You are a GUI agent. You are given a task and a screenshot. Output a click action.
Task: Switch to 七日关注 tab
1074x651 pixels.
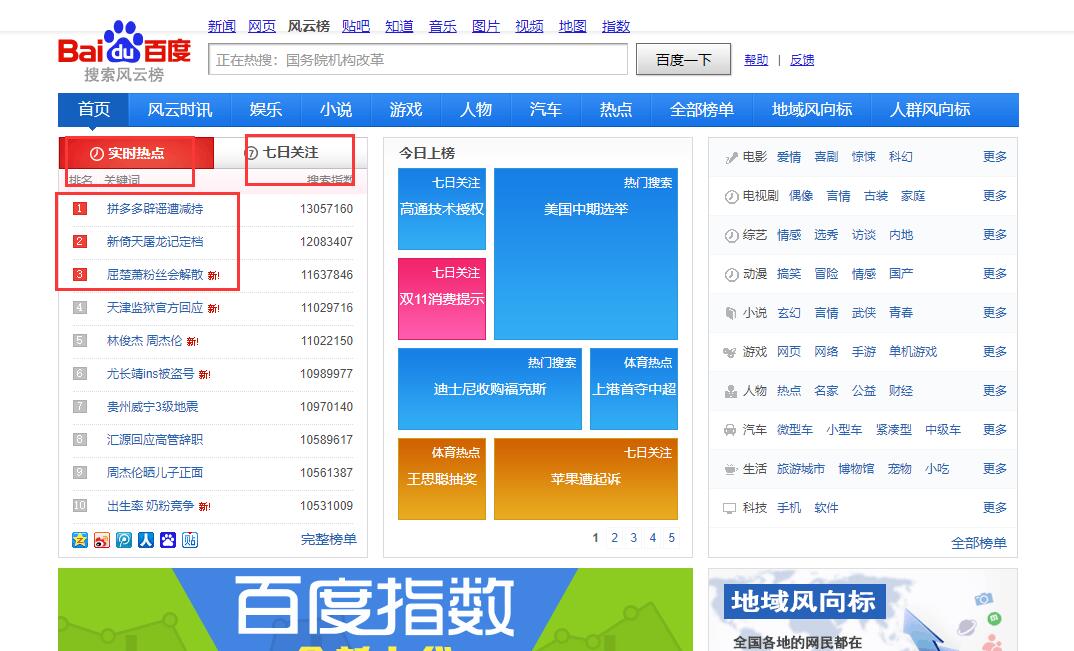click(291, 152)
